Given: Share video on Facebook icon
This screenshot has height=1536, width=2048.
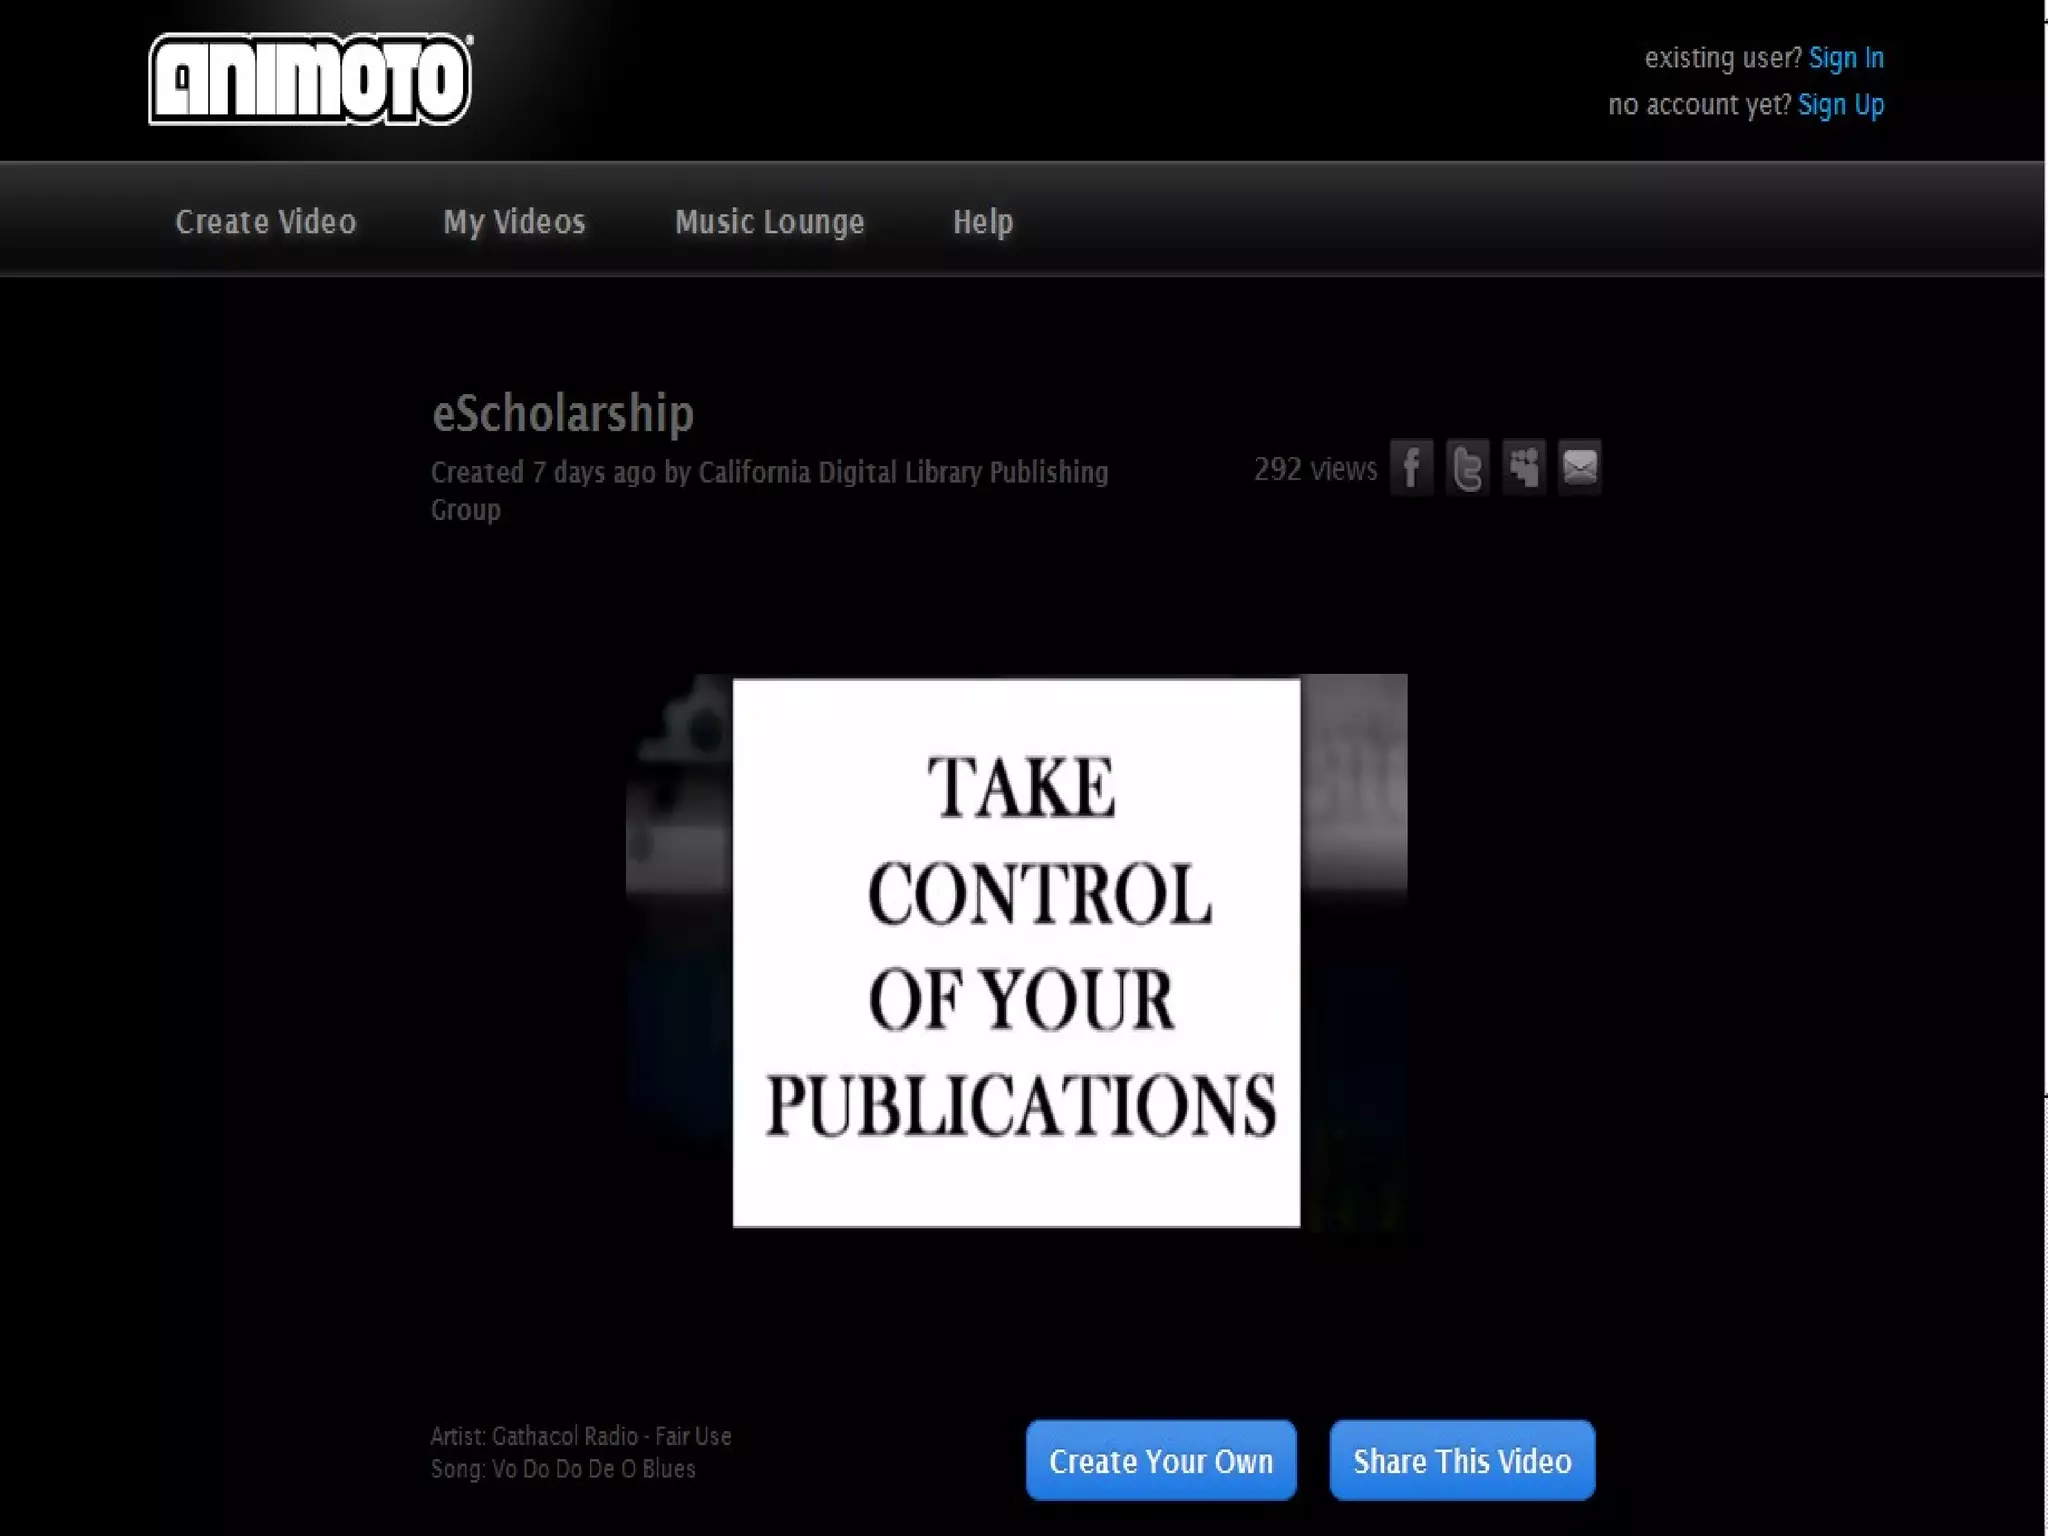Looking at the screenshot, I should point(1411,467).
